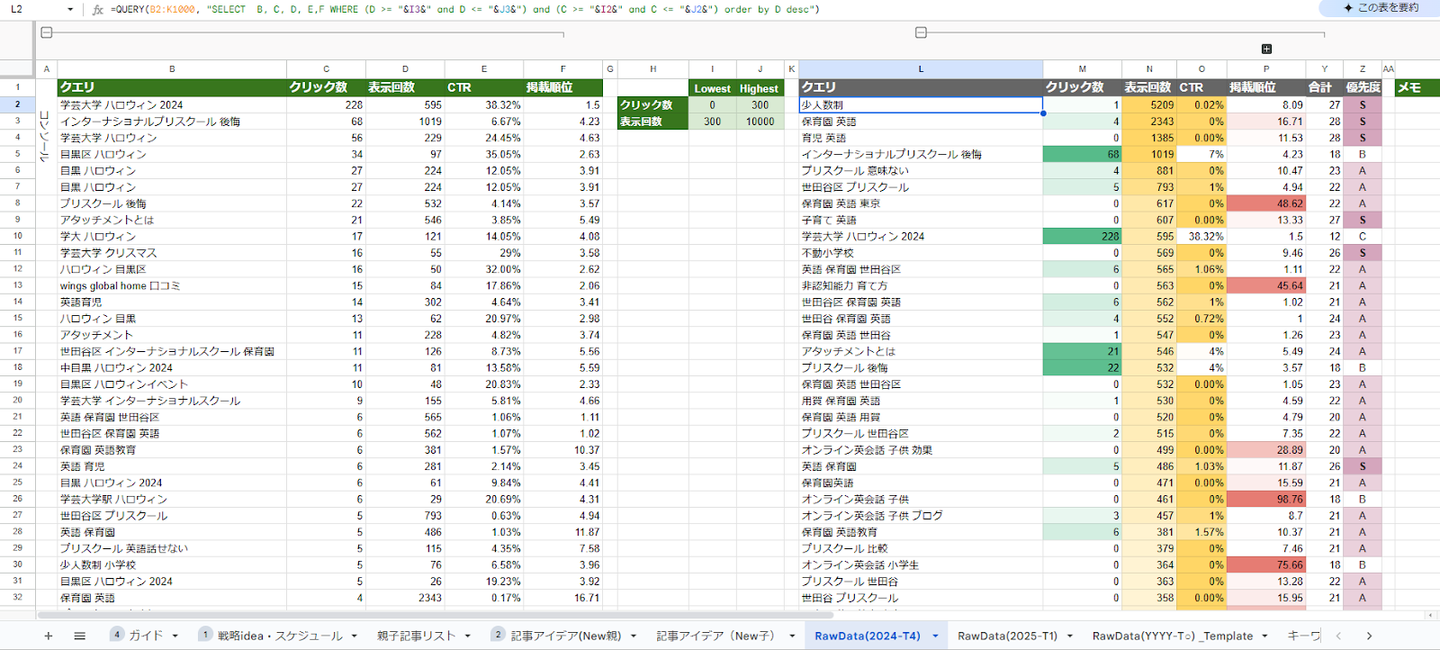
Task: Click the add new sheet plus button
Action: click(47, 636)
